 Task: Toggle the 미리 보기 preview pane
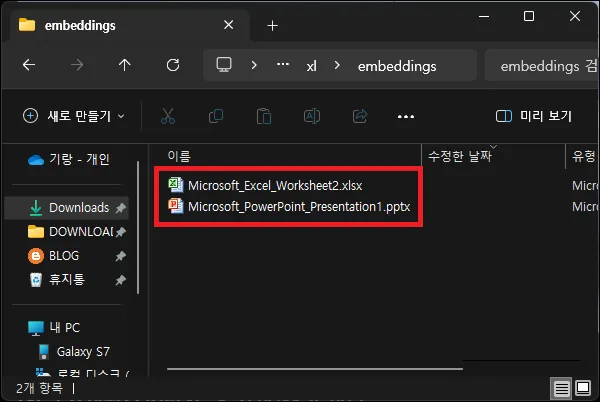[x=533, y=116]
